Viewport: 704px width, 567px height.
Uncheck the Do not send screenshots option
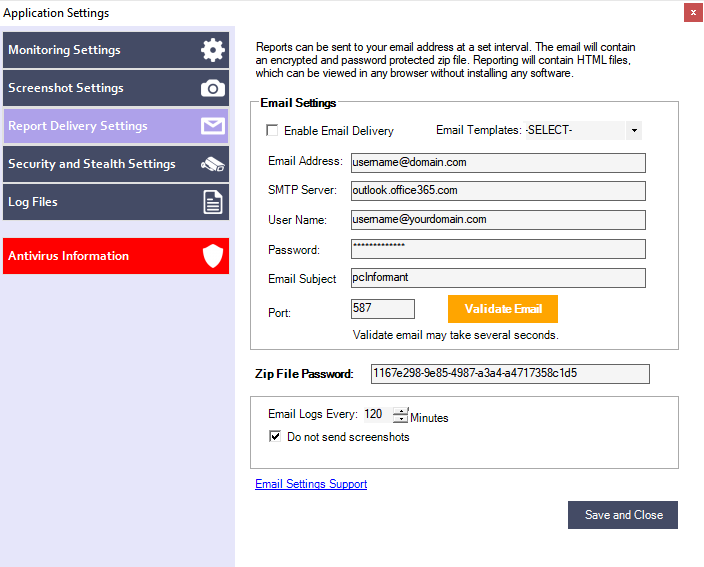click(275, 436)
